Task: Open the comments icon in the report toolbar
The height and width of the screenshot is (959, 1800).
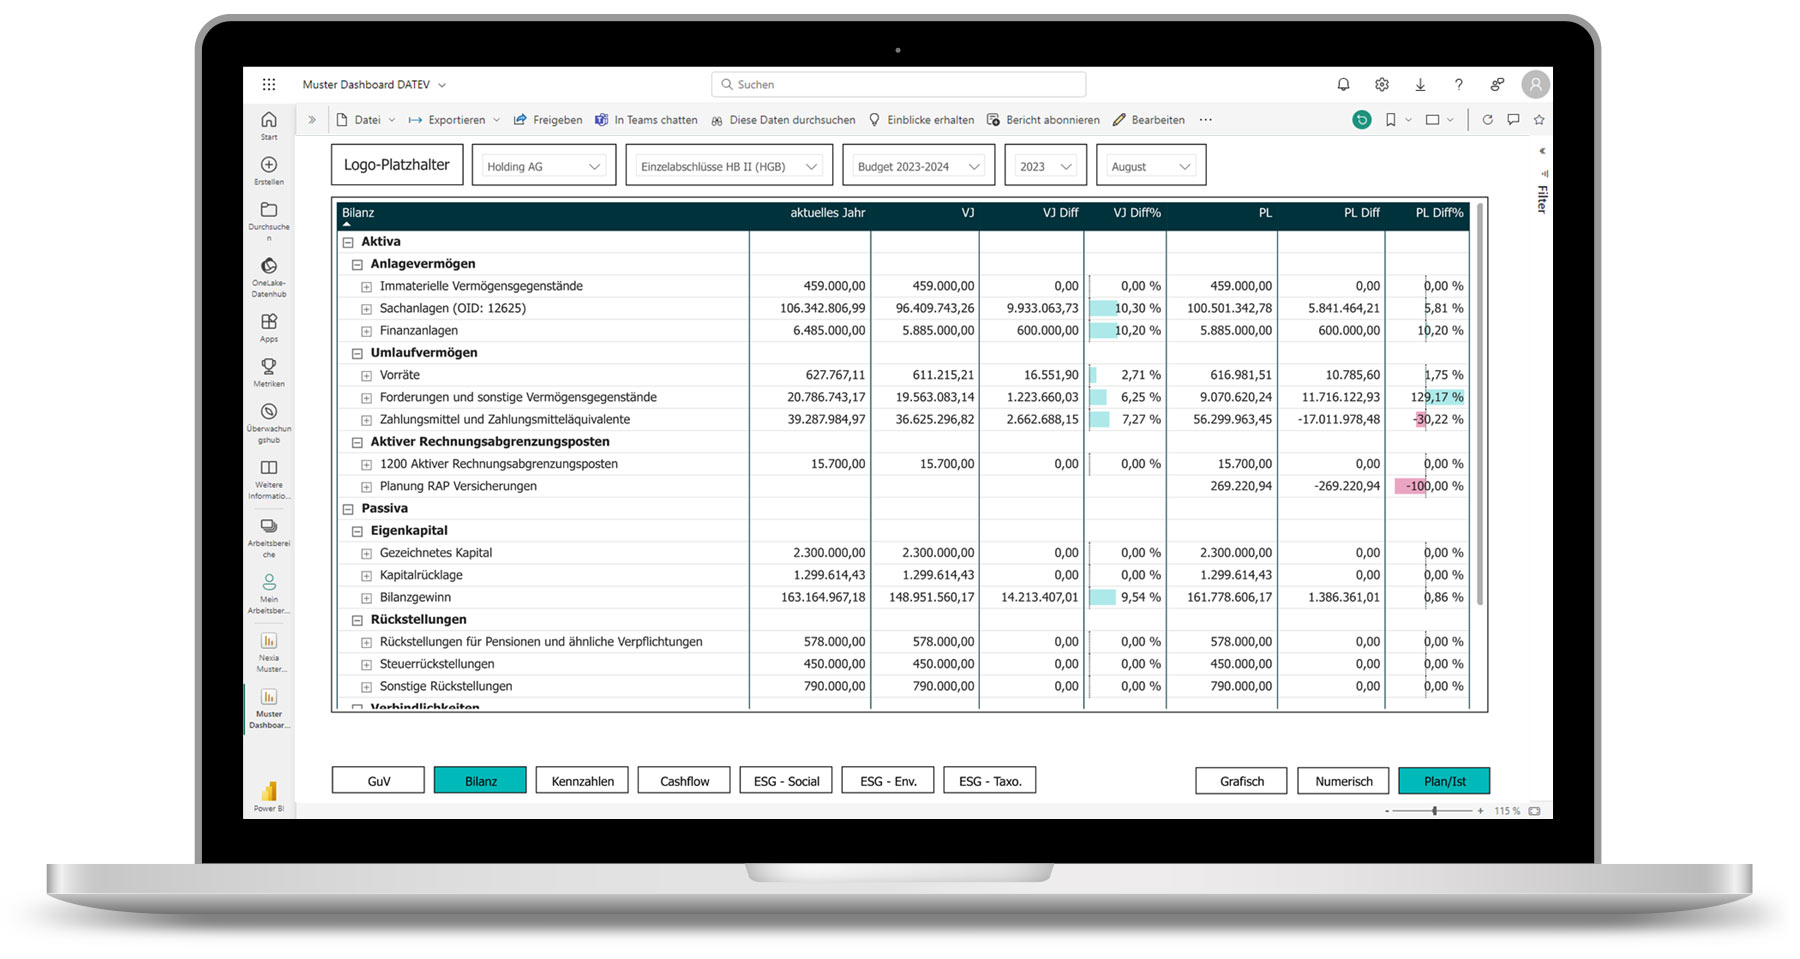Action: click(x=1513, y=119)
